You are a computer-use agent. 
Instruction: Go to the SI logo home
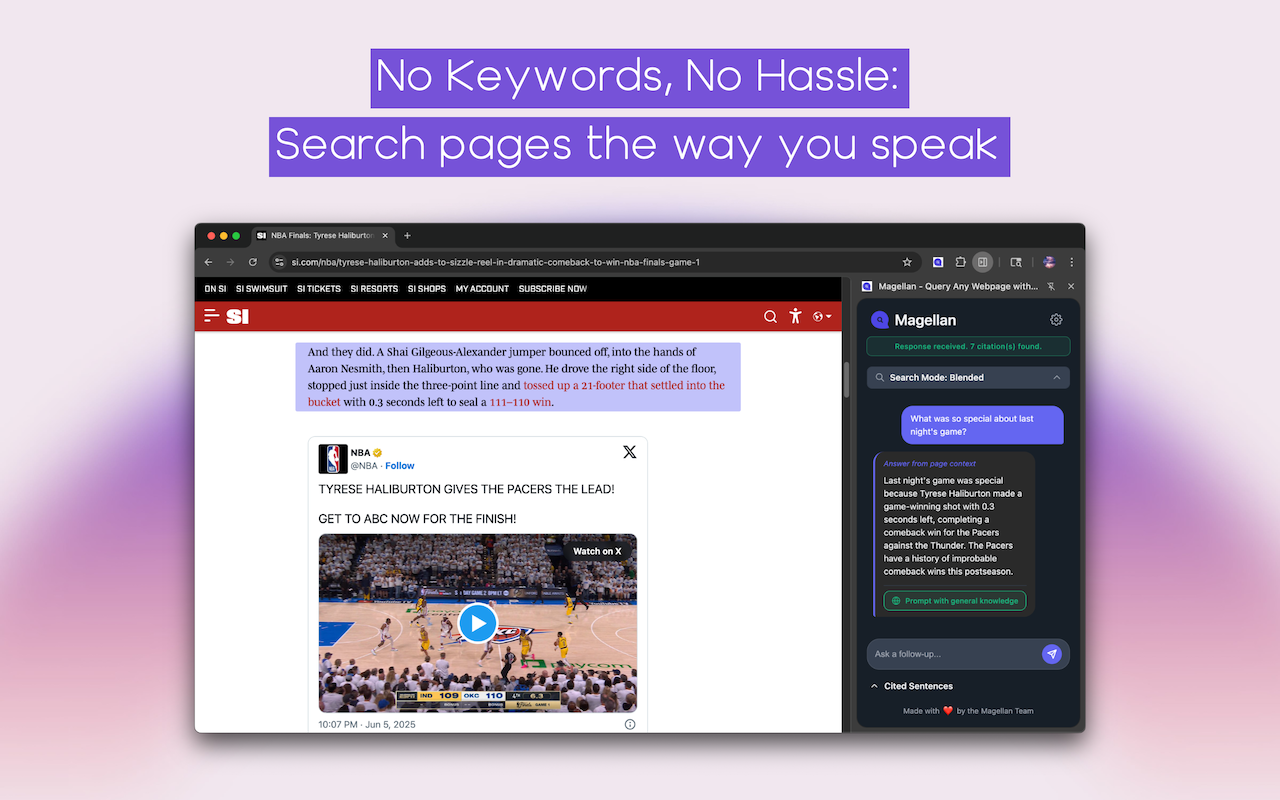tap(238, 316)
